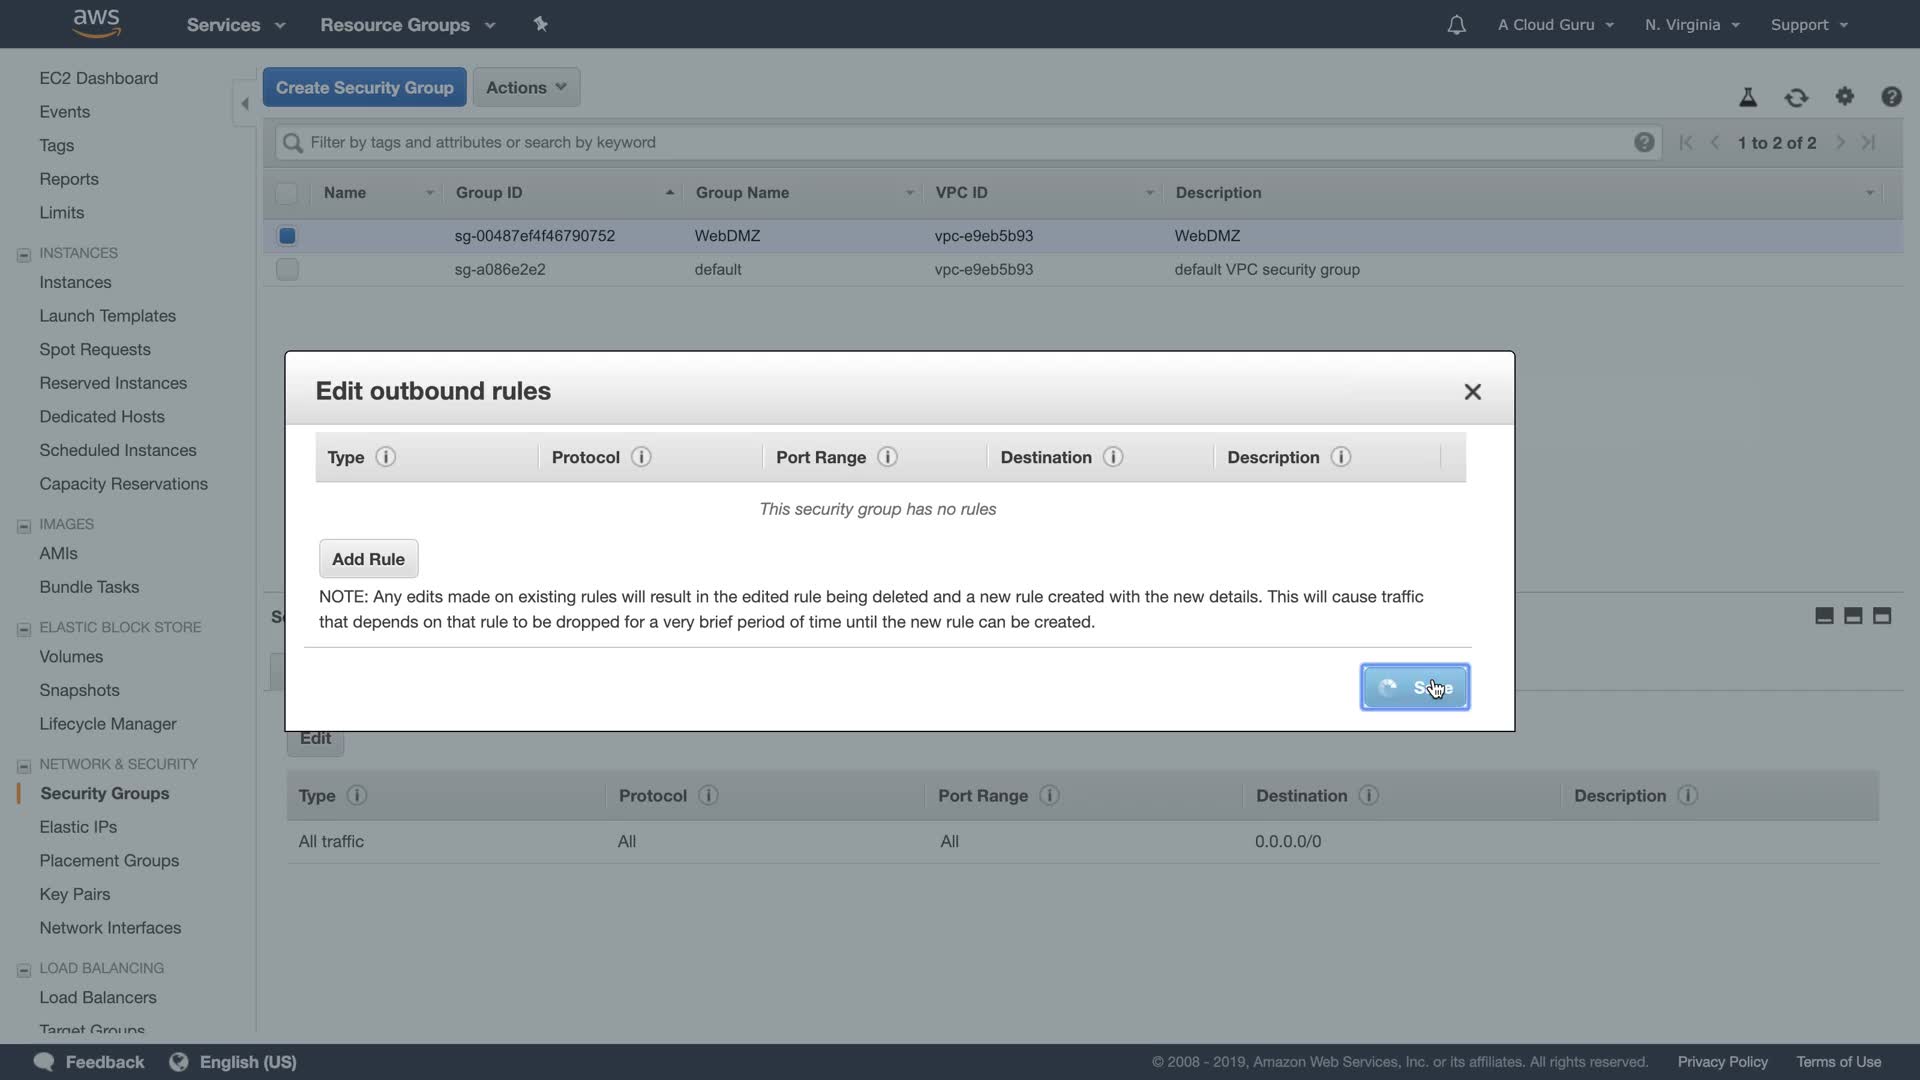Toggle the select-all header checkbox

point(287,193)
